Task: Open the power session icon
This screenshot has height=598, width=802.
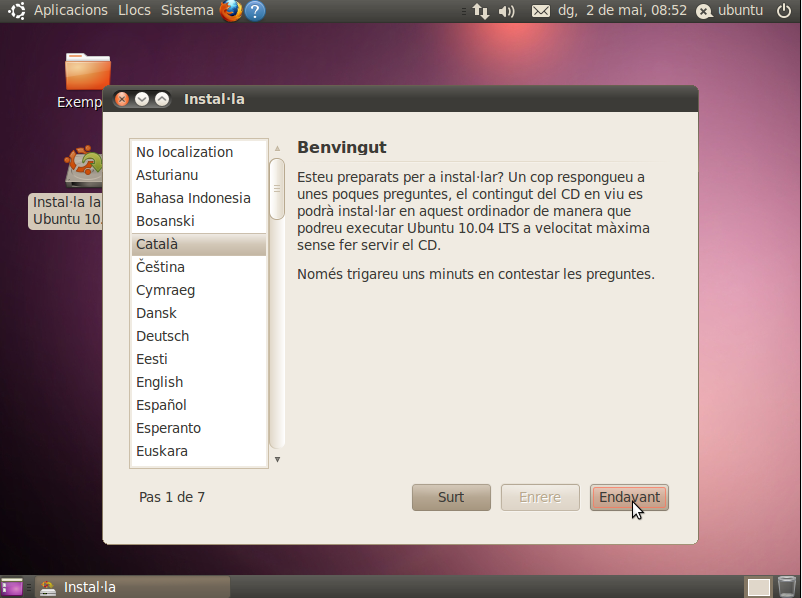Action: [x=784, y=11]
